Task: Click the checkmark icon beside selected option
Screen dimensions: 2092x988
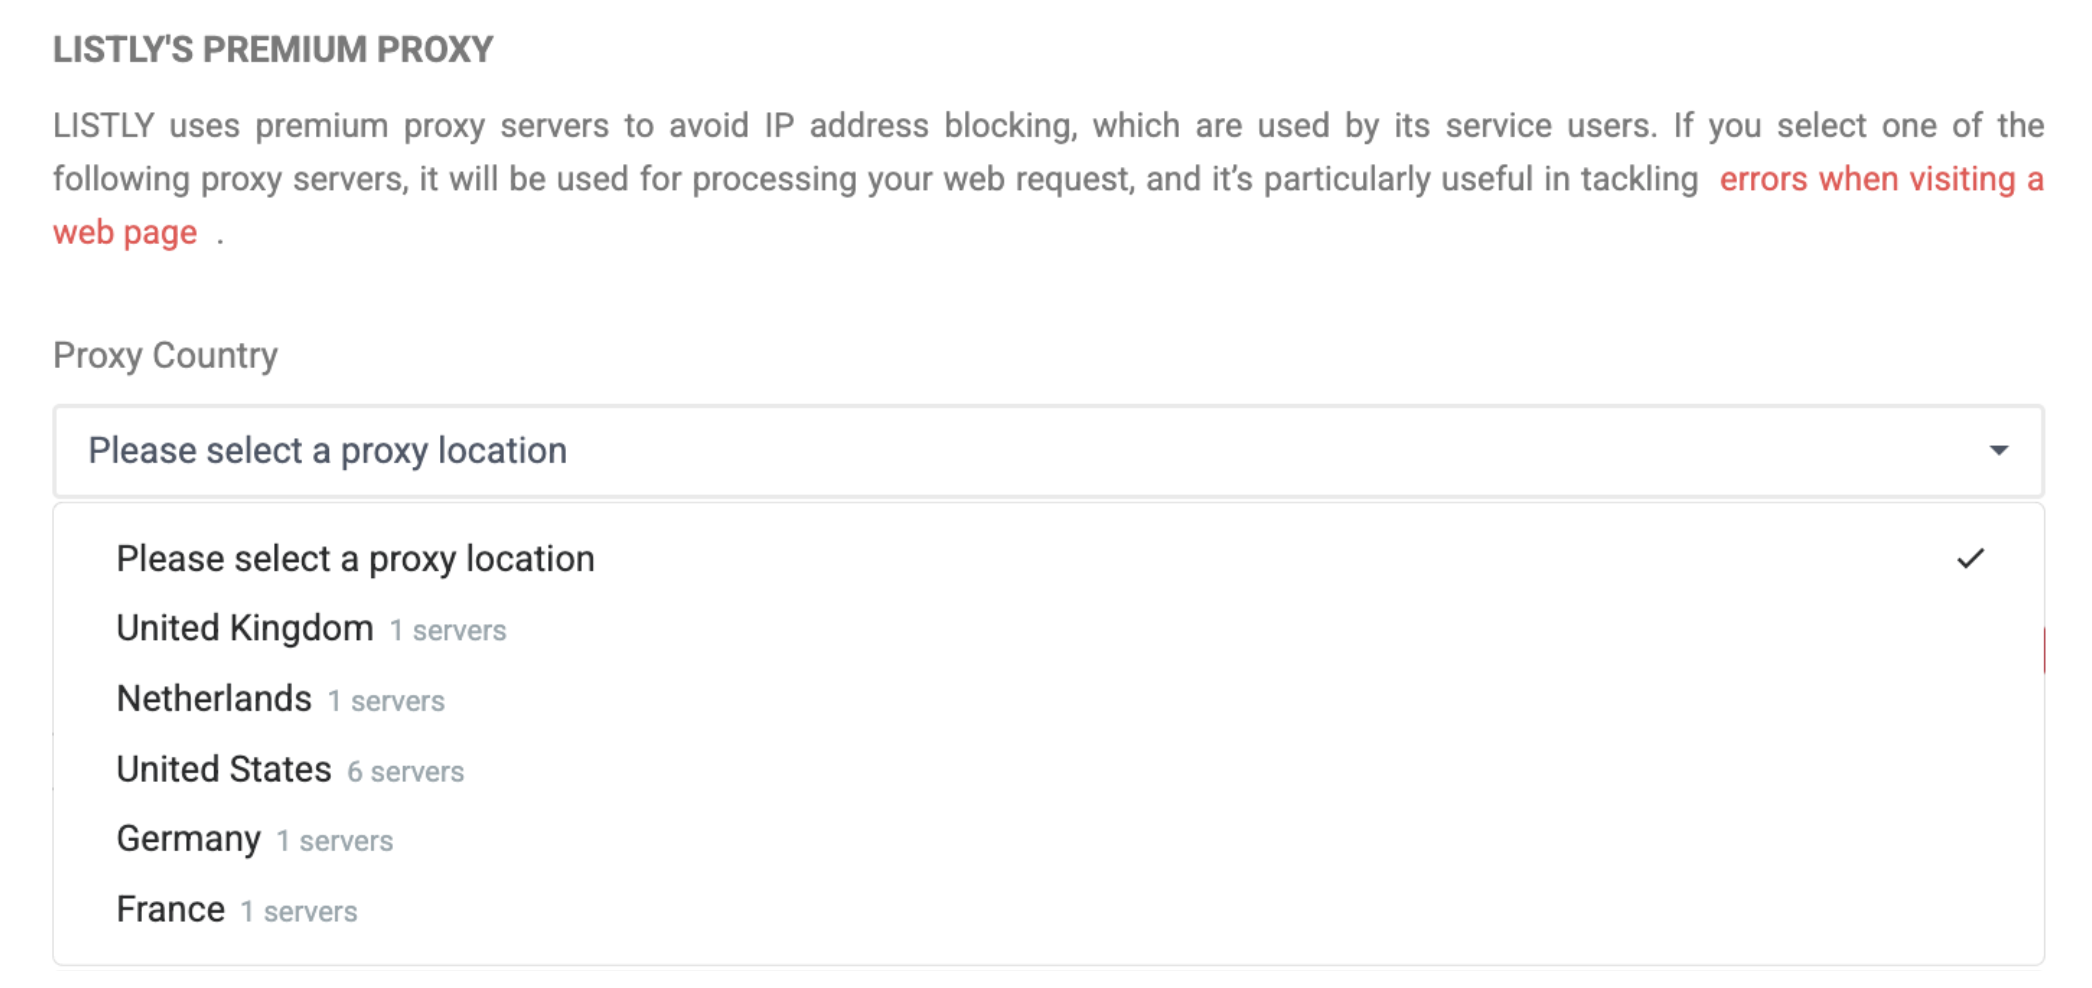Action: [1970, 559]
